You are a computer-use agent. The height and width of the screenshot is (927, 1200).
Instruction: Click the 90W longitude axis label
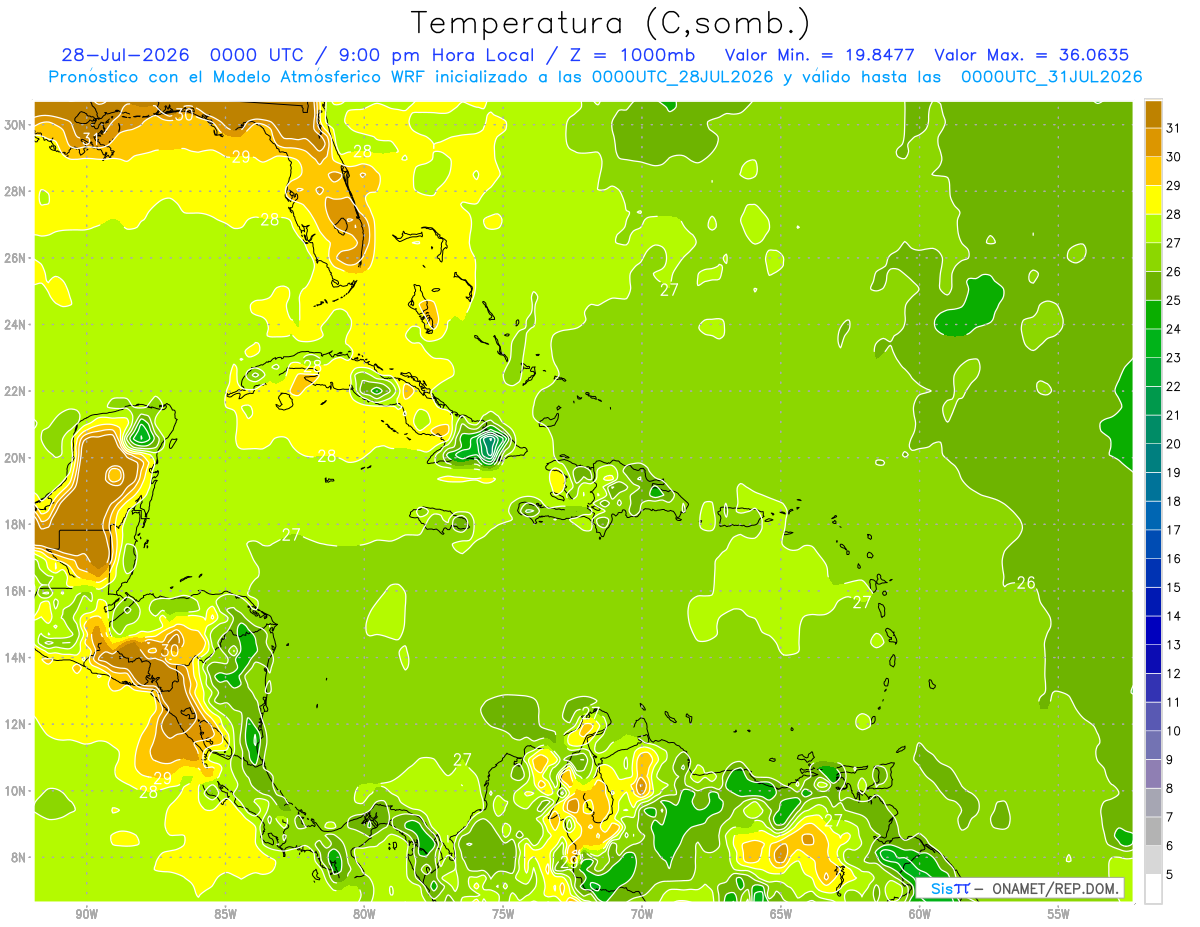tap(87, 913)
